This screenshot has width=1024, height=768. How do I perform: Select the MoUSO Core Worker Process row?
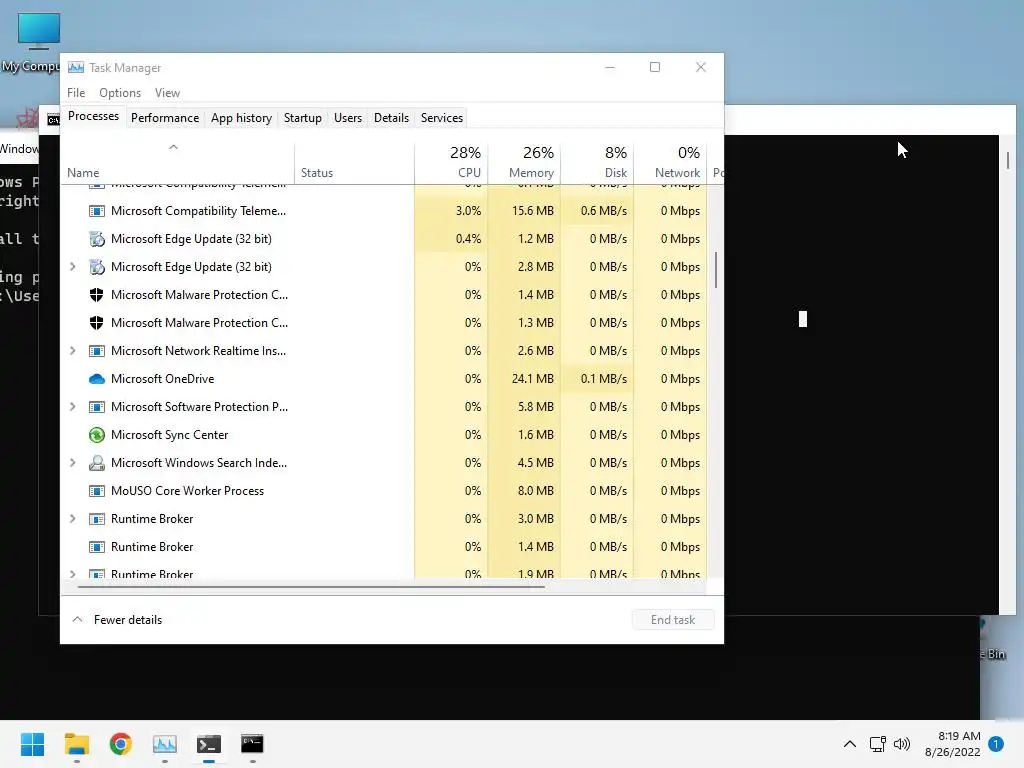pos(384,491)
